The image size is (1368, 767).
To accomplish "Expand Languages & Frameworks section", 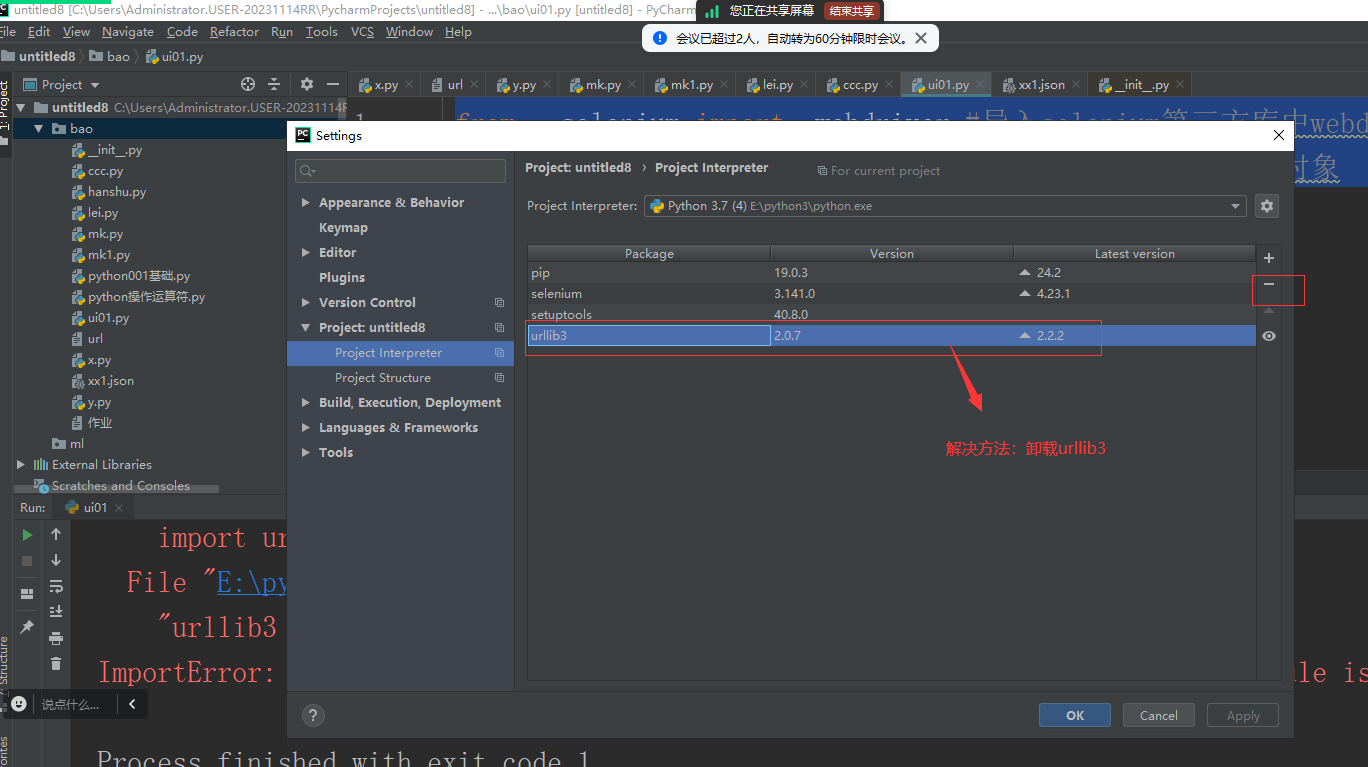I will tap(305, 428).
